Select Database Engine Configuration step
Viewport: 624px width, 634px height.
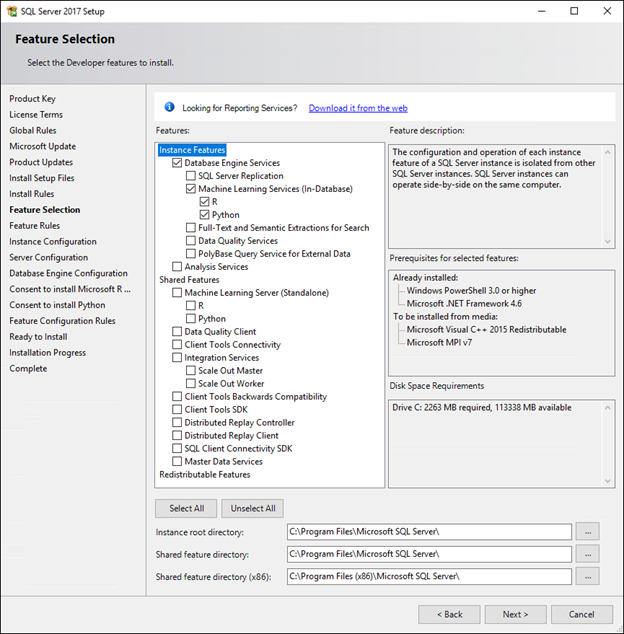click(68, 273)
